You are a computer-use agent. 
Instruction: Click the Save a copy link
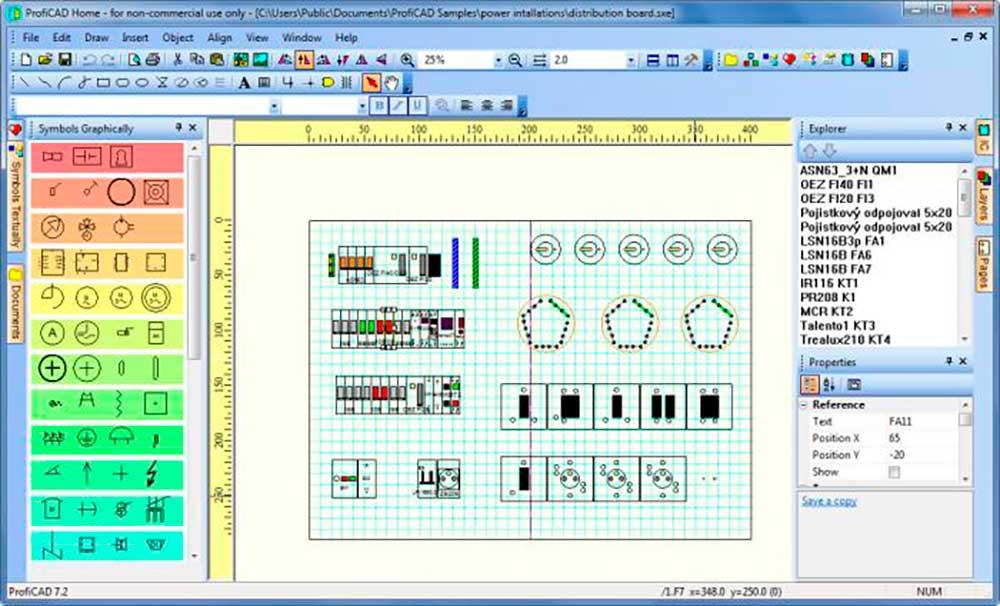828,501
